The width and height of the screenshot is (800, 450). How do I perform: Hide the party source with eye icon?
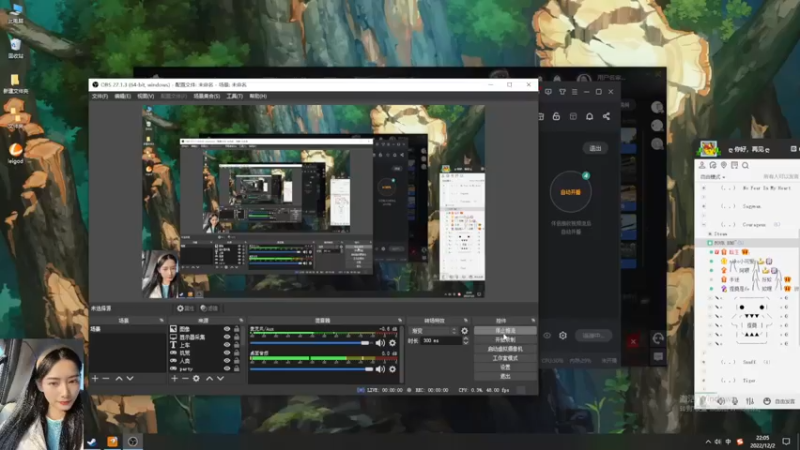tap(227, 368)
